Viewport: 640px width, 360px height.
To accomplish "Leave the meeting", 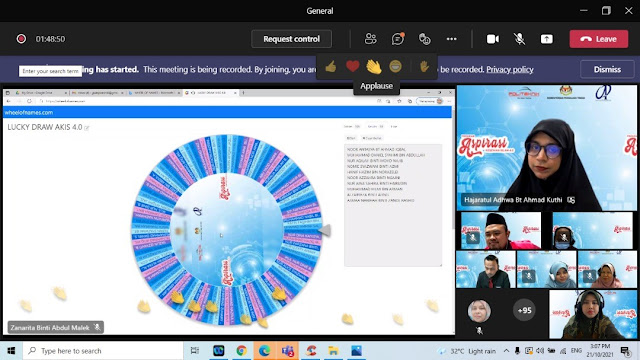I will point(599,39).
